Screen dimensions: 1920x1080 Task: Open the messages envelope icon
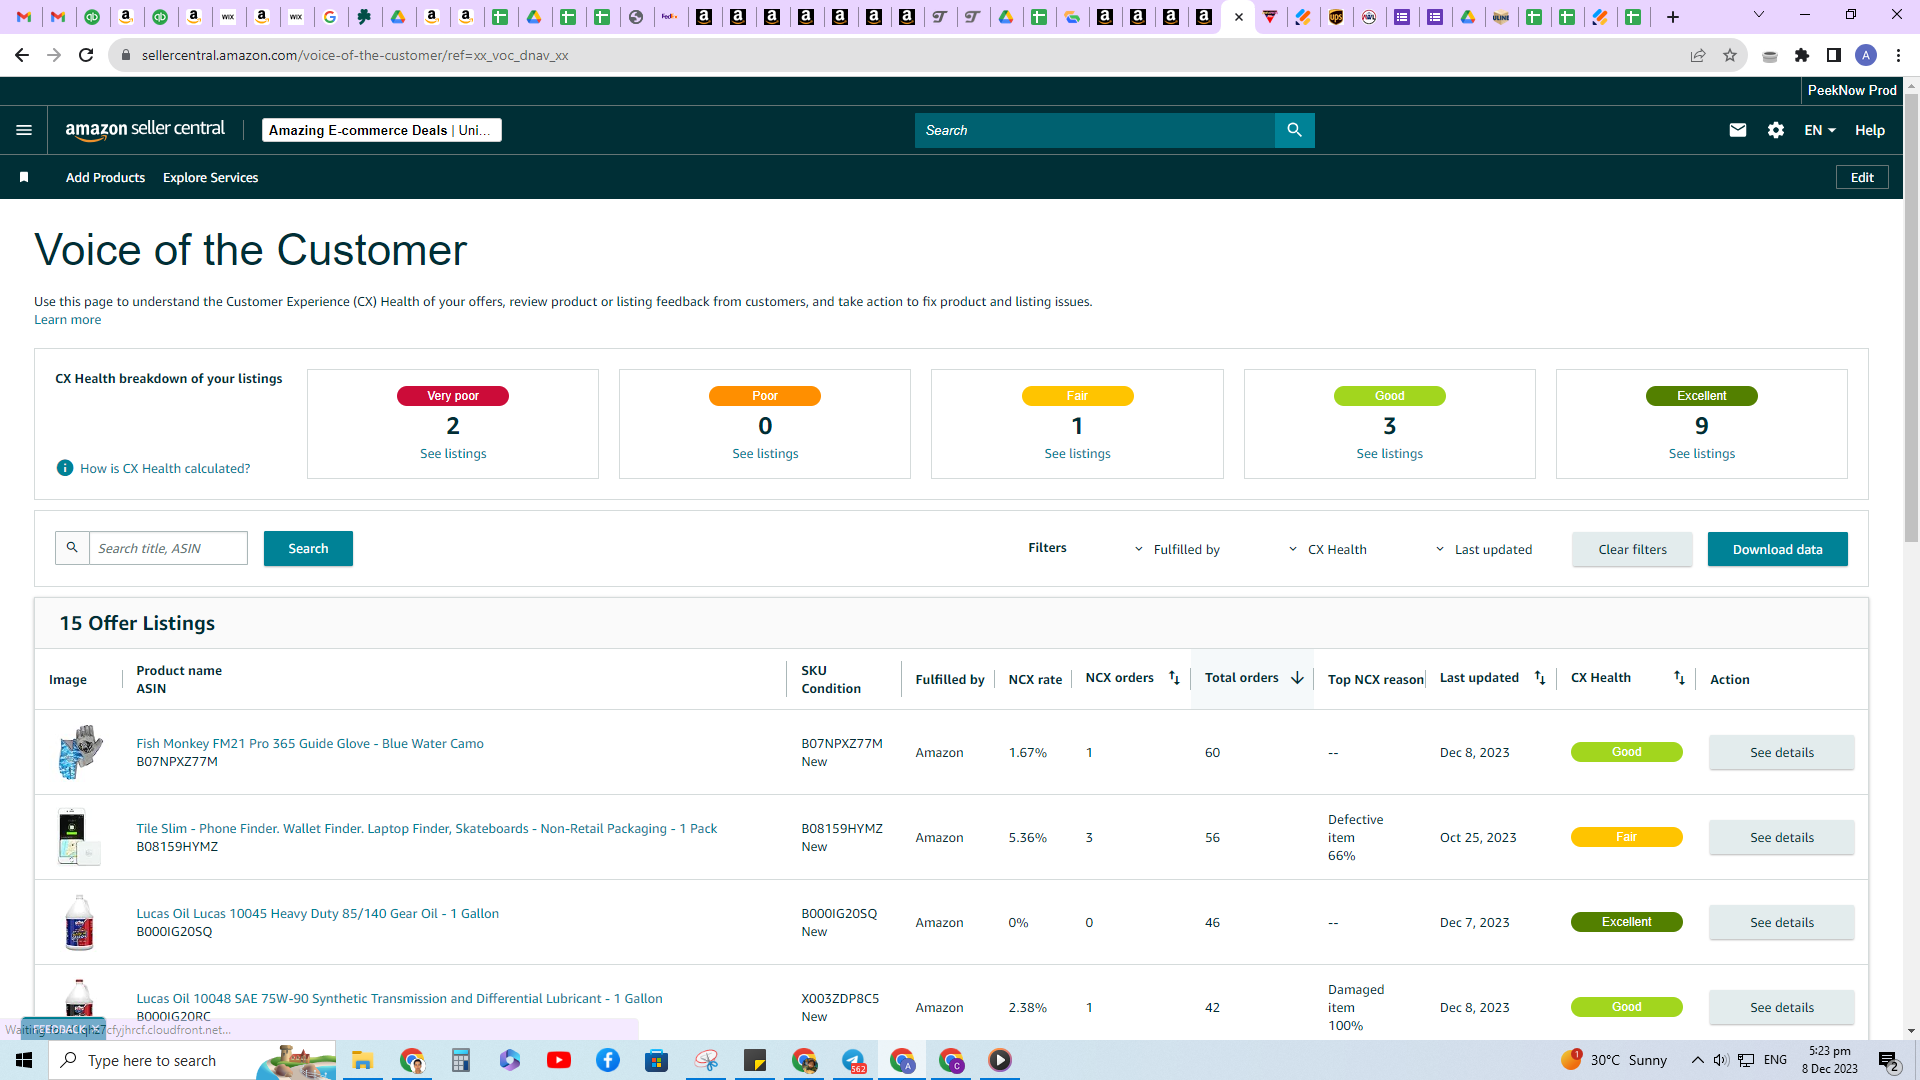point(1737,130)
